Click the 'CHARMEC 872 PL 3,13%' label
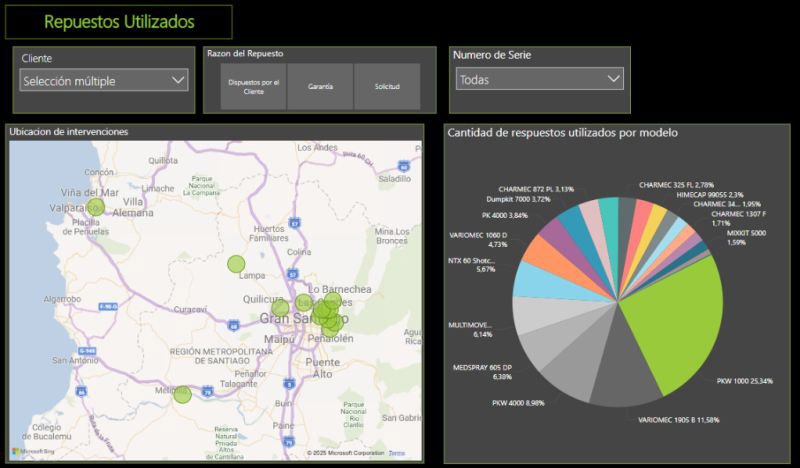This screenshot has height=468, width=800. coord(536,189)
